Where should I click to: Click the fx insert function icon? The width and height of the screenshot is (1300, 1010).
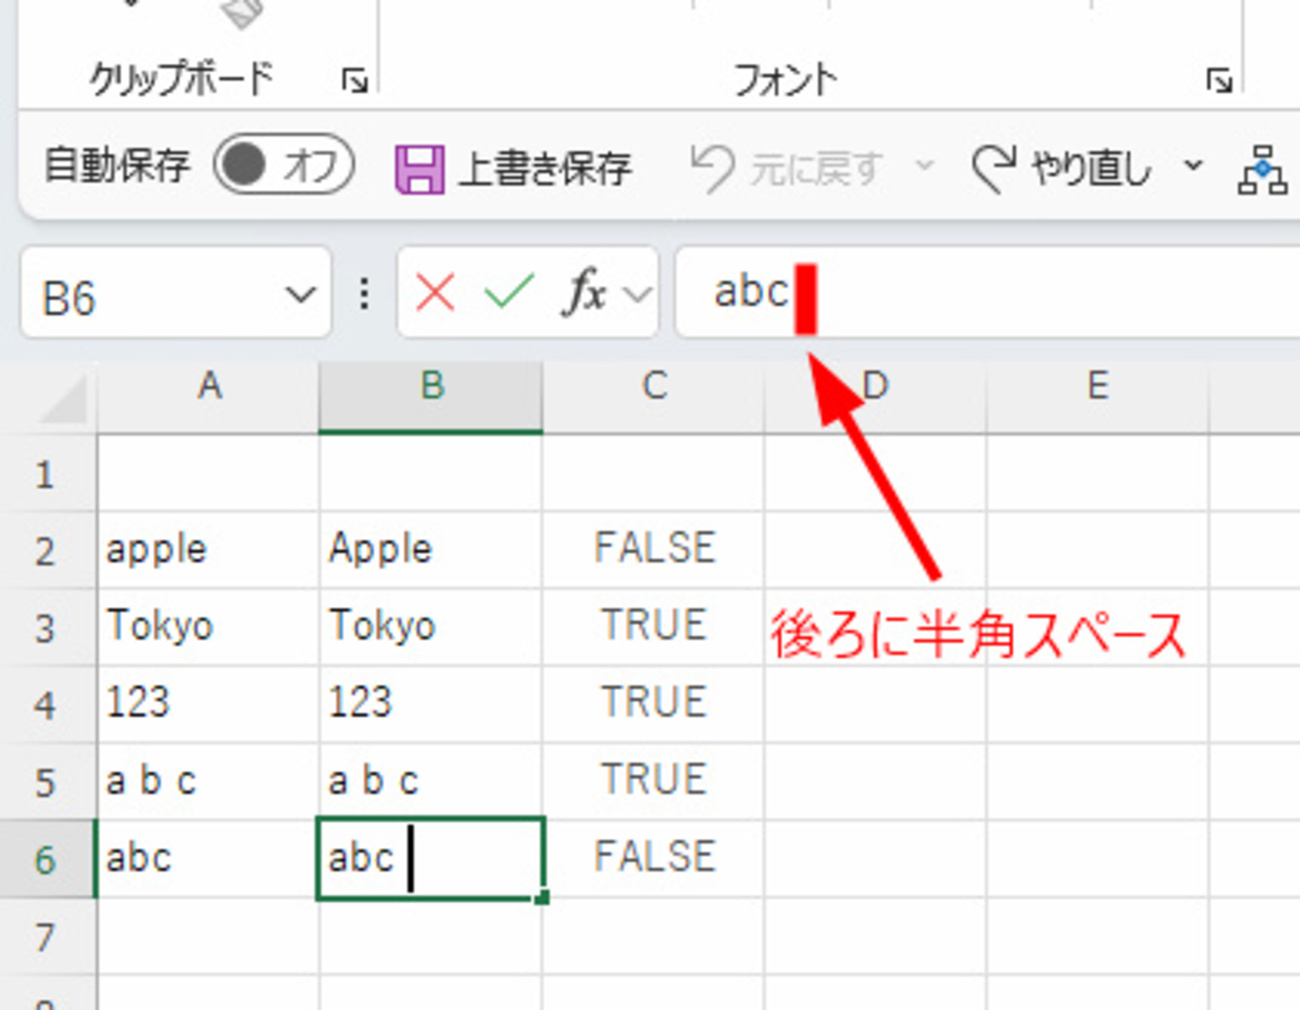(586, 294)
